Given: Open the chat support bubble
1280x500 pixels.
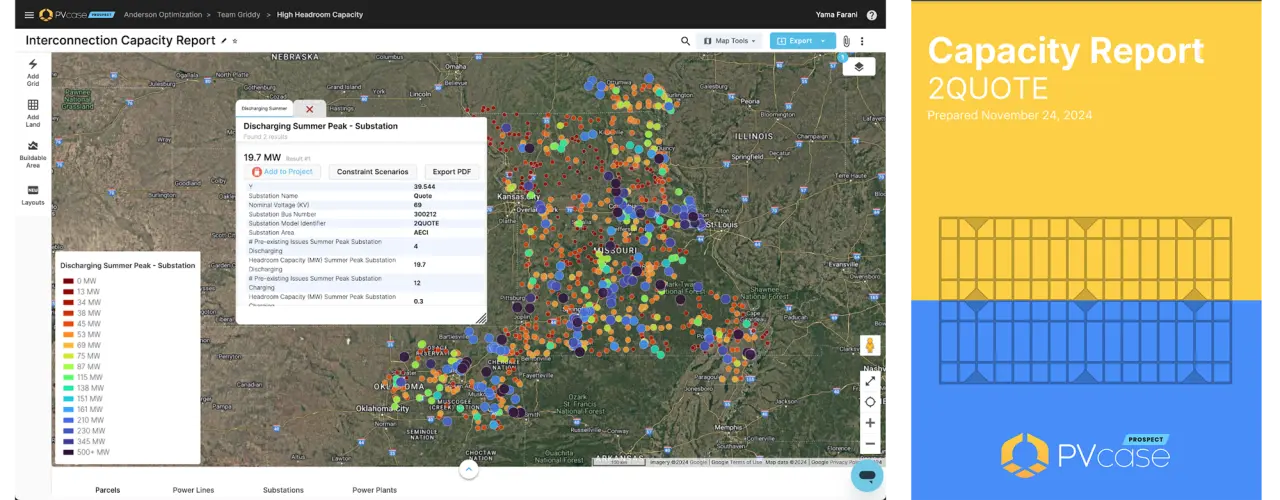Looking at the screenshot, I should [x=866, y=477].
